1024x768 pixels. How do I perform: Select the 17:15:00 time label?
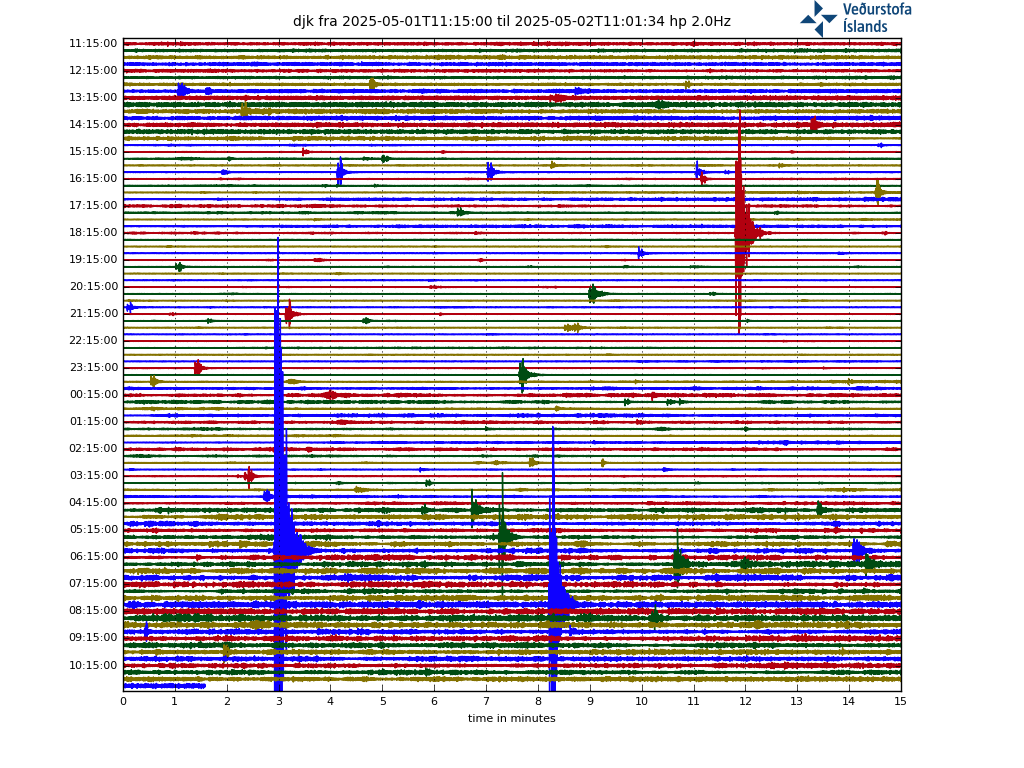tap(93, 205)
